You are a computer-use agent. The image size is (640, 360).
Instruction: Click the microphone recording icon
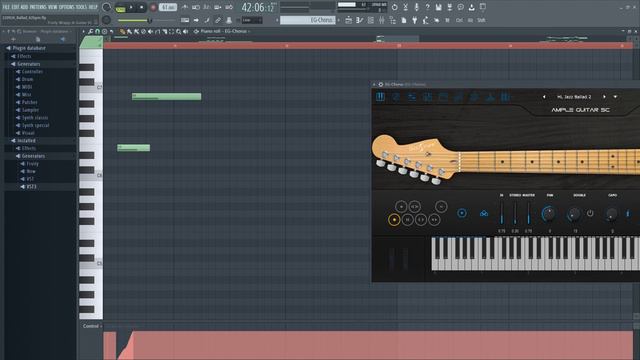point(417,7)
